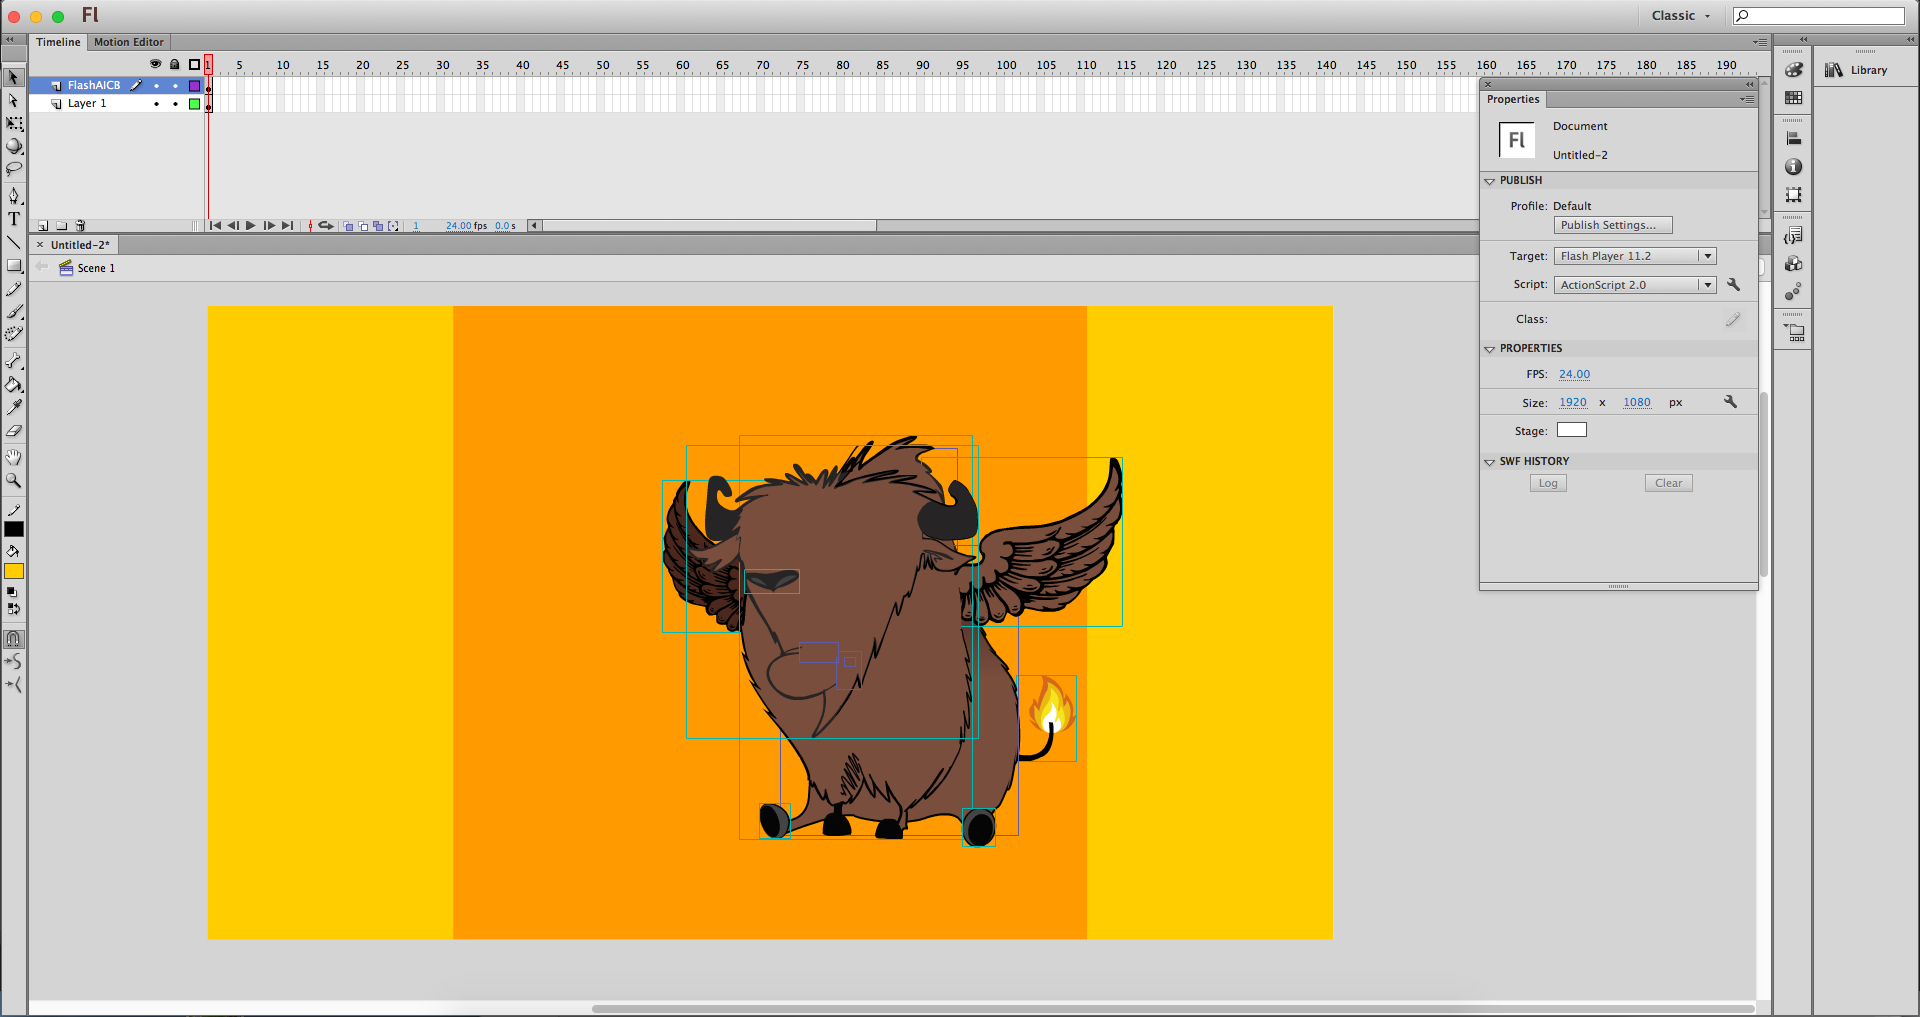Activate the Free Transform tool
This screenshot has width=1920, height=1017.
coord(14,124)
